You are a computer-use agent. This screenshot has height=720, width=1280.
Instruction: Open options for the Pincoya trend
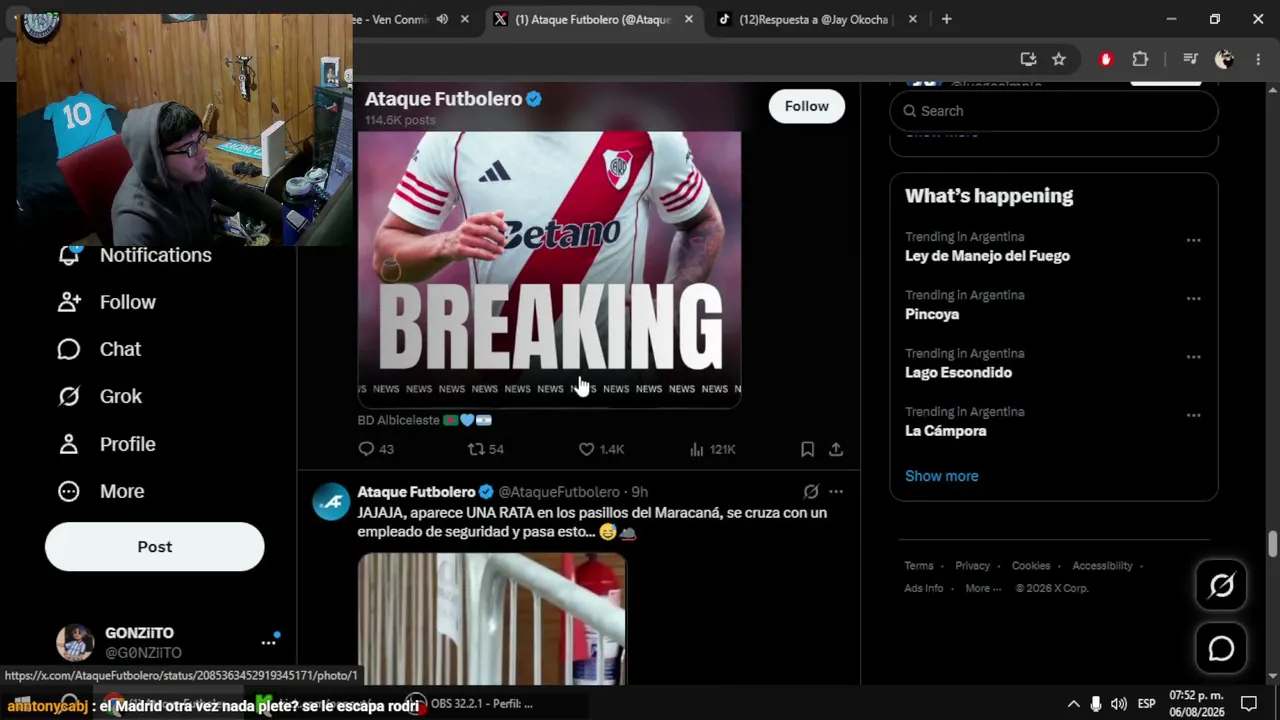coord(1193,298)
